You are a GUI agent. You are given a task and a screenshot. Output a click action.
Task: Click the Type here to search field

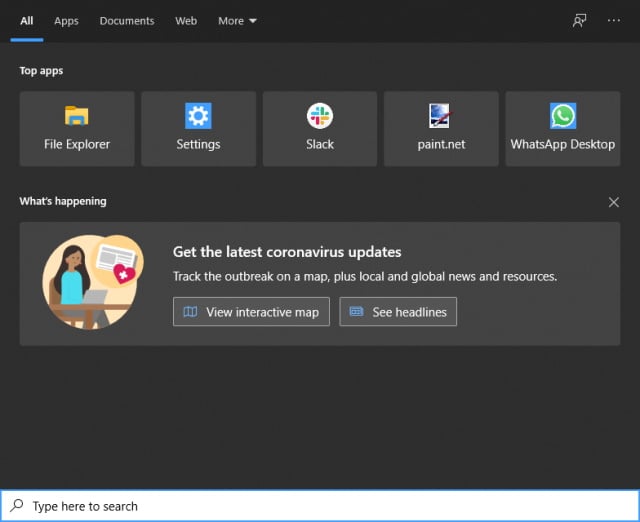tap(320, 506)
